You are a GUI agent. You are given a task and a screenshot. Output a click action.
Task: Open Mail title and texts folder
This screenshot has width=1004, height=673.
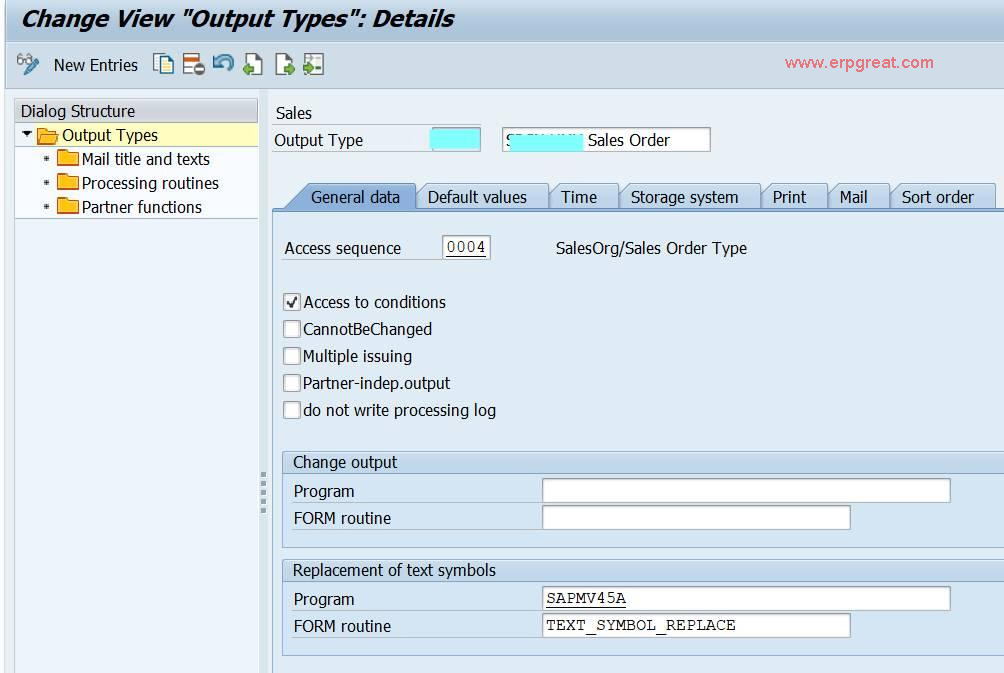[x=145, y=159]
